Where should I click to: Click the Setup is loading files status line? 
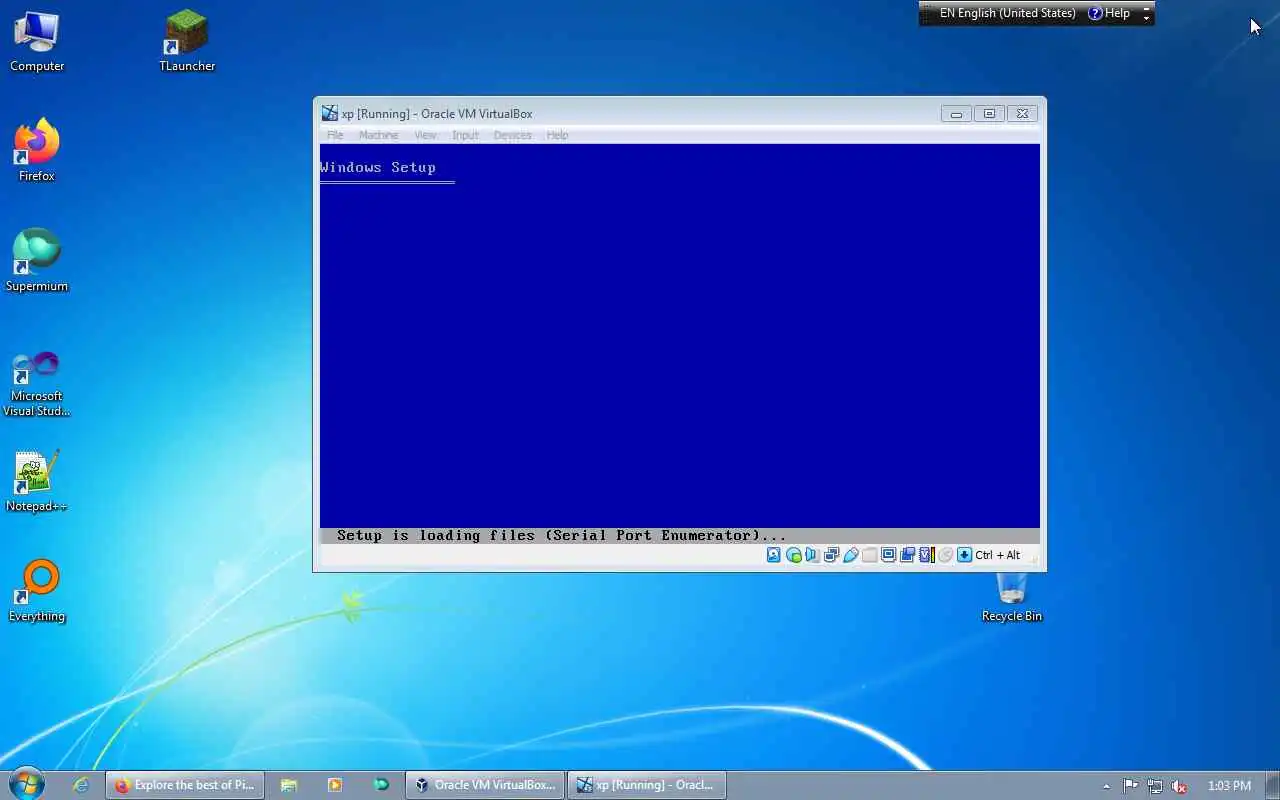point(561,535)
